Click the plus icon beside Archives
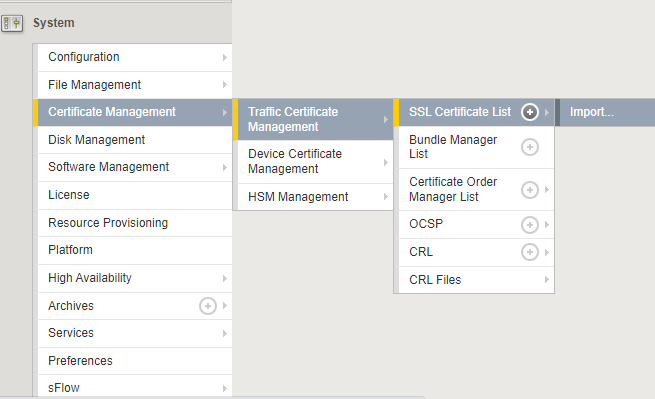The width and height of the screenshot is (655, 399). tap(208, 306)
